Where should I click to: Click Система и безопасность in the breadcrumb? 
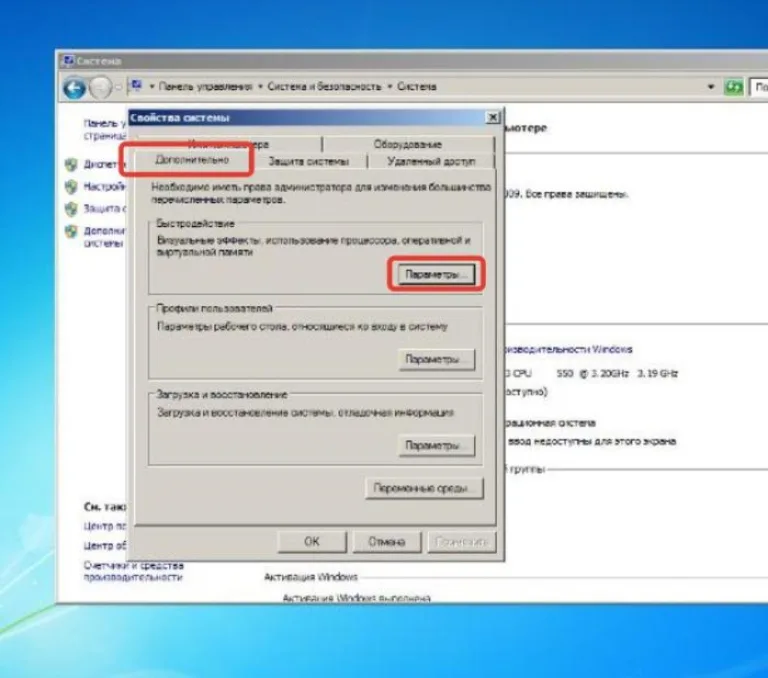click(324, 87)
